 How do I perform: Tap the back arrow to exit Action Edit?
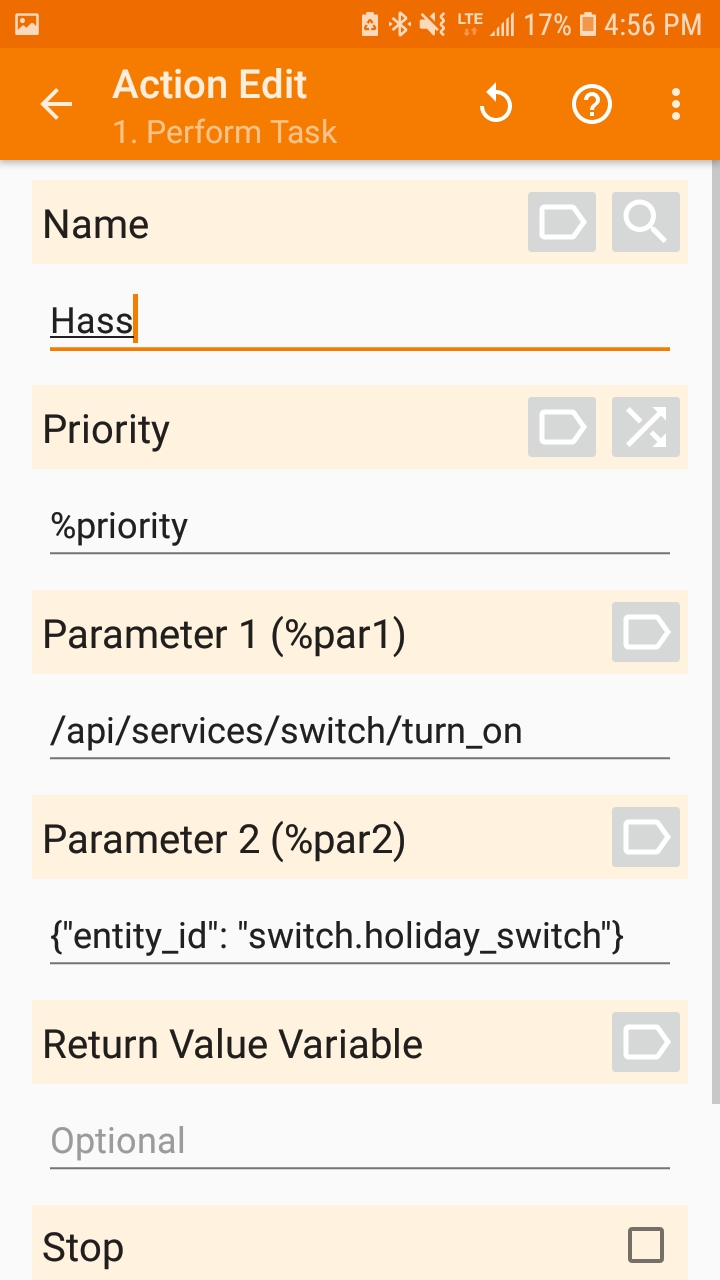tap(56, 103)
